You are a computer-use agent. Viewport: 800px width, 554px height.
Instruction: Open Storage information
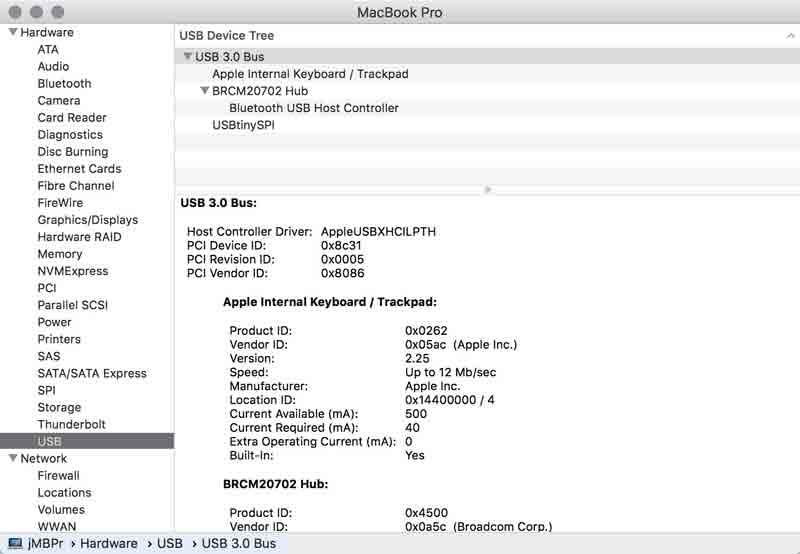tap(59, 408)
